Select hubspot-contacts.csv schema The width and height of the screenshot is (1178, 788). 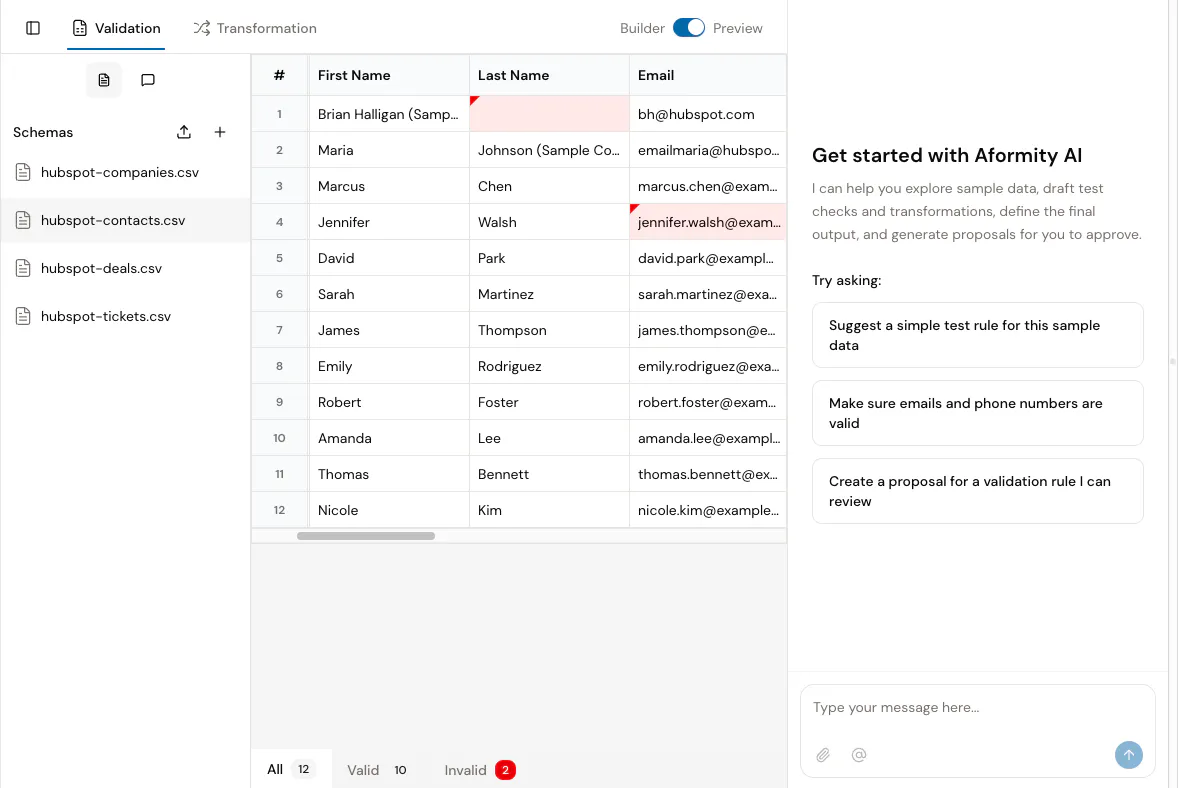tap(125, 220)
